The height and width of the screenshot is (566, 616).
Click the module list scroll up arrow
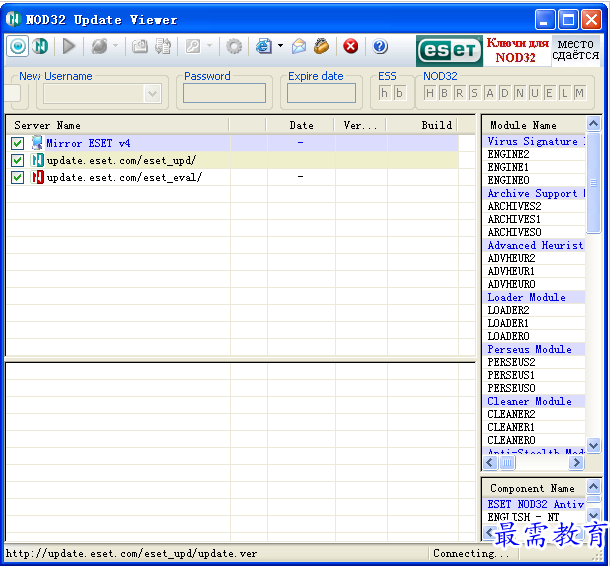point(593,124)
